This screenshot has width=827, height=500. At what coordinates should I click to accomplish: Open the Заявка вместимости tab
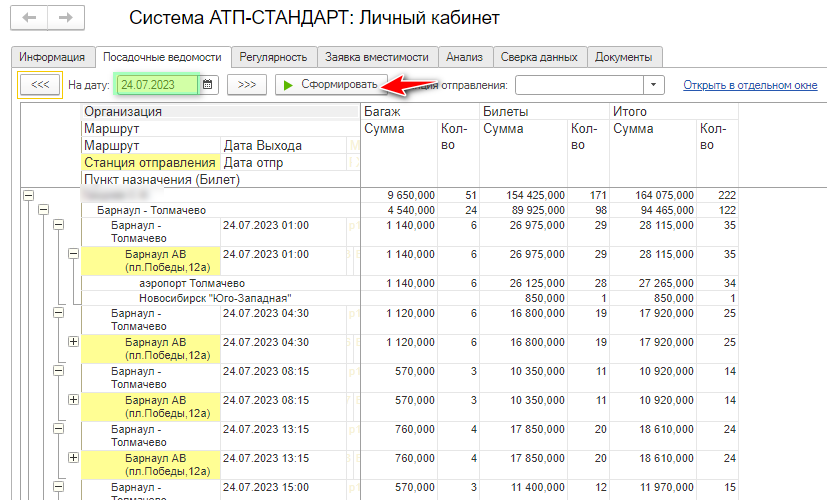click(378, 57)
